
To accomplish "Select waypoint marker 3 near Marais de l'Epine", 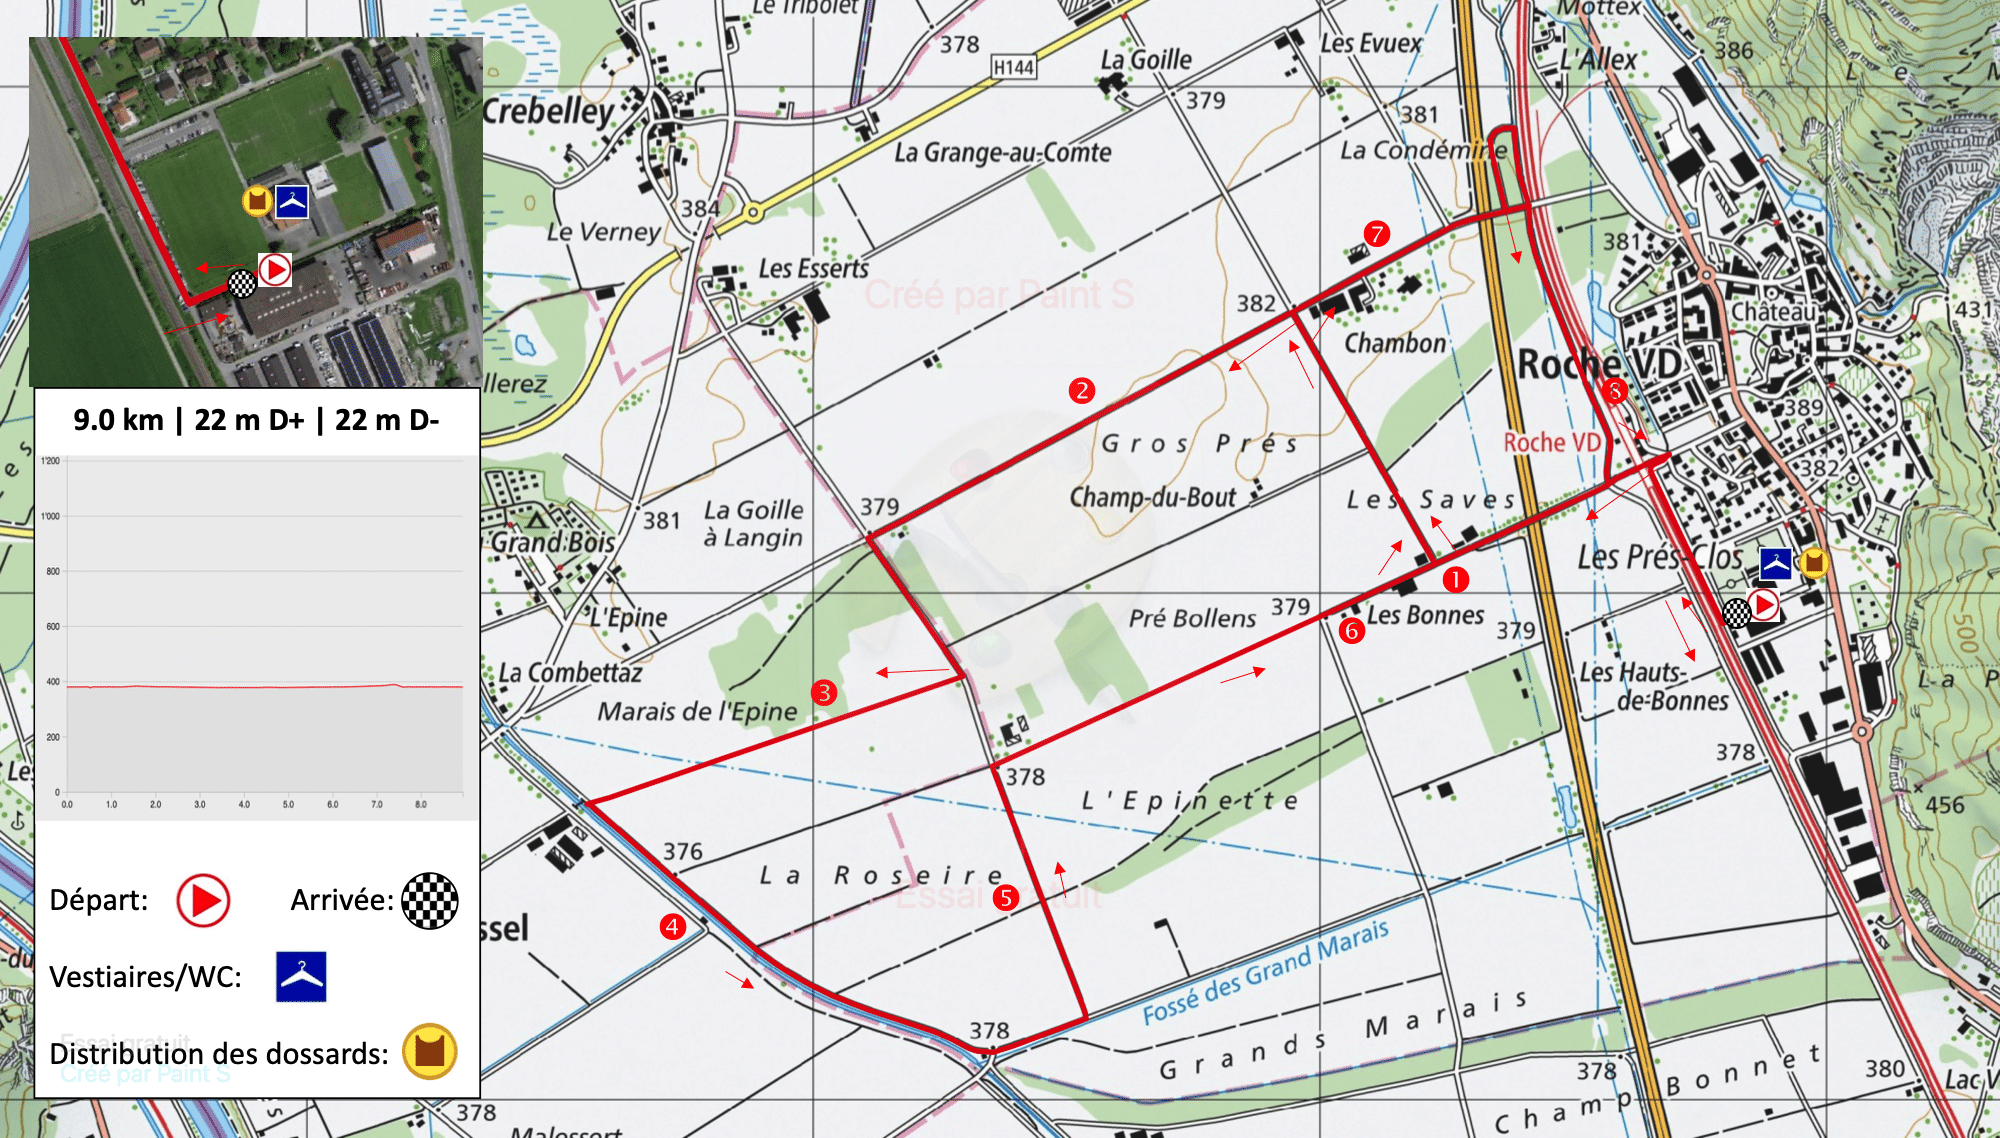I will tap(824, 692).
